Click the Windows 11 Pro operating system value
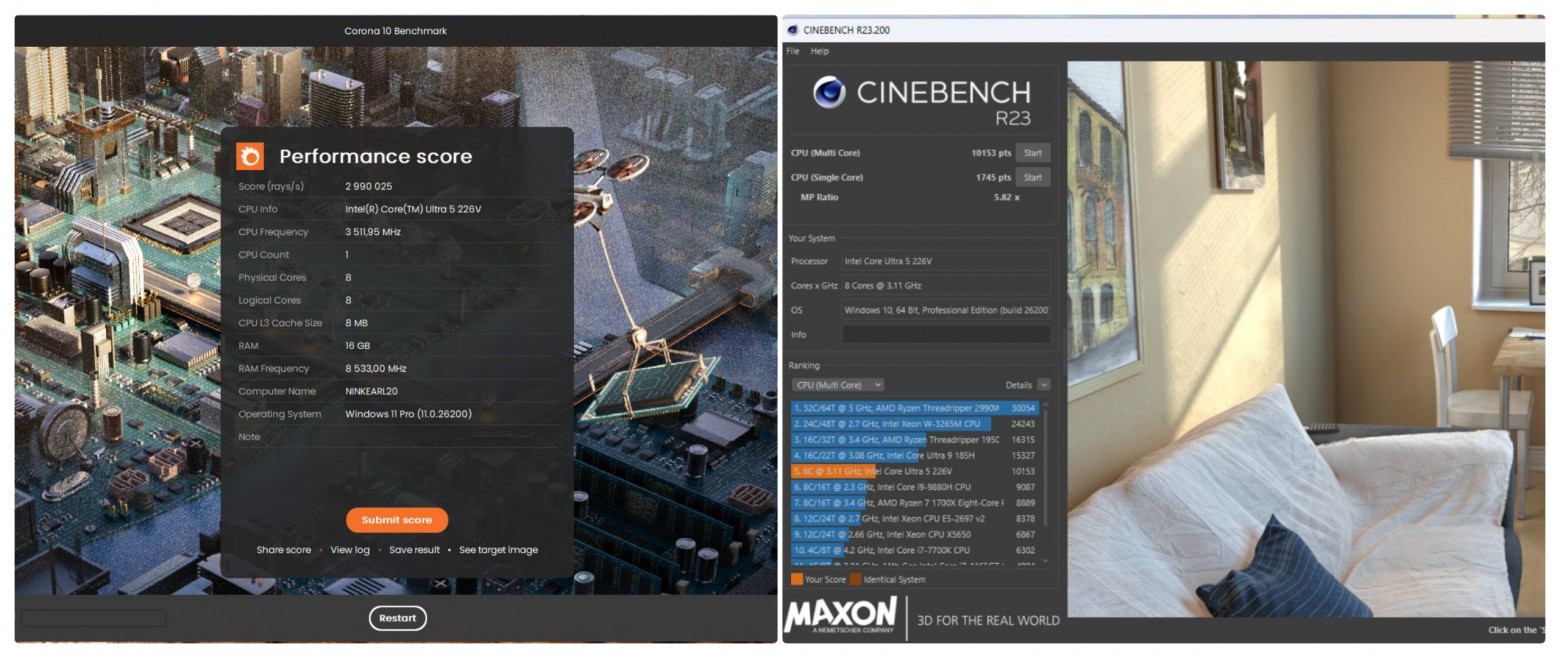 click(x=408, y=414)
